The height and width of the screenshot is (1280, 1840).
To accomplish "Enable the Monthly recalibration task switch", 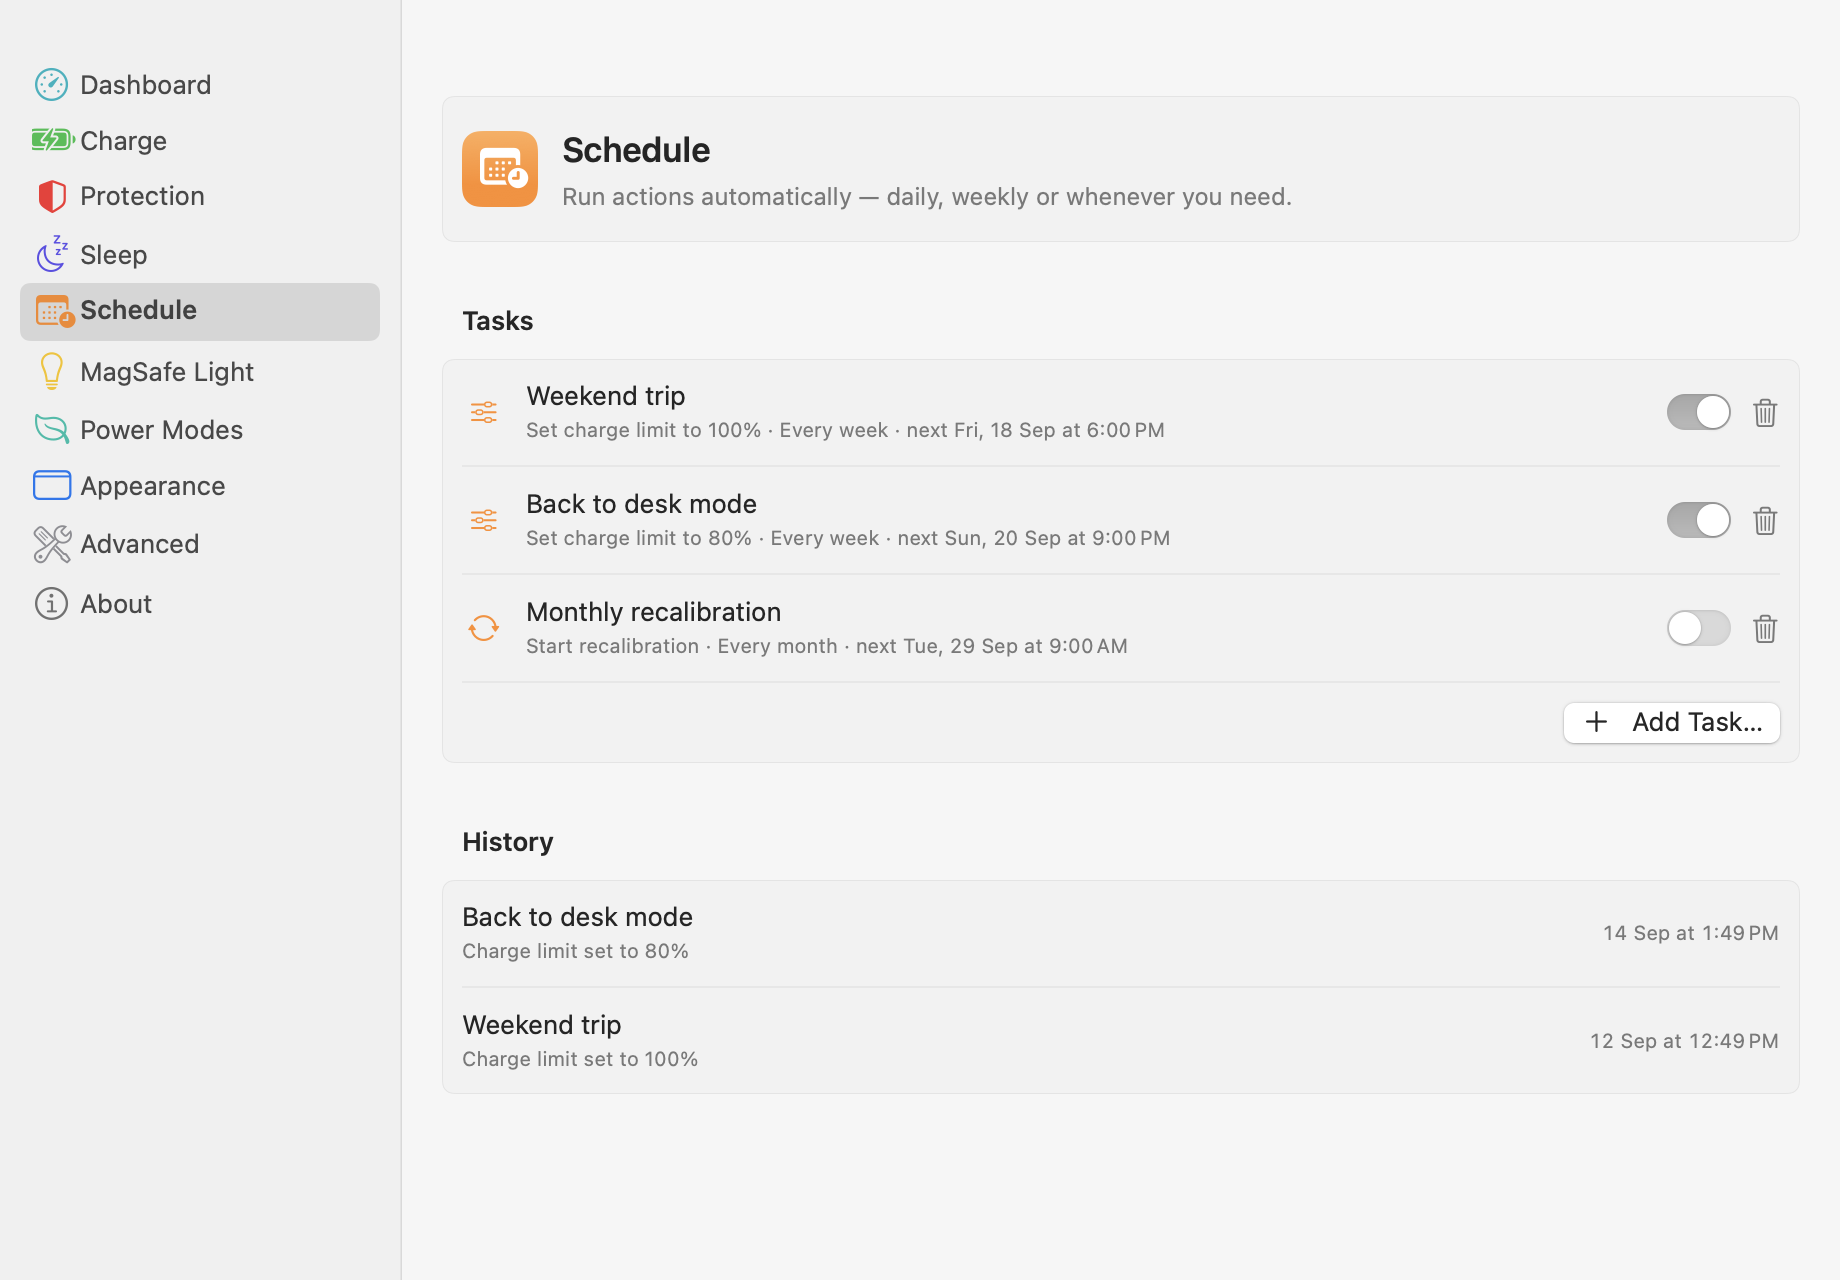I will (1698, 628).
